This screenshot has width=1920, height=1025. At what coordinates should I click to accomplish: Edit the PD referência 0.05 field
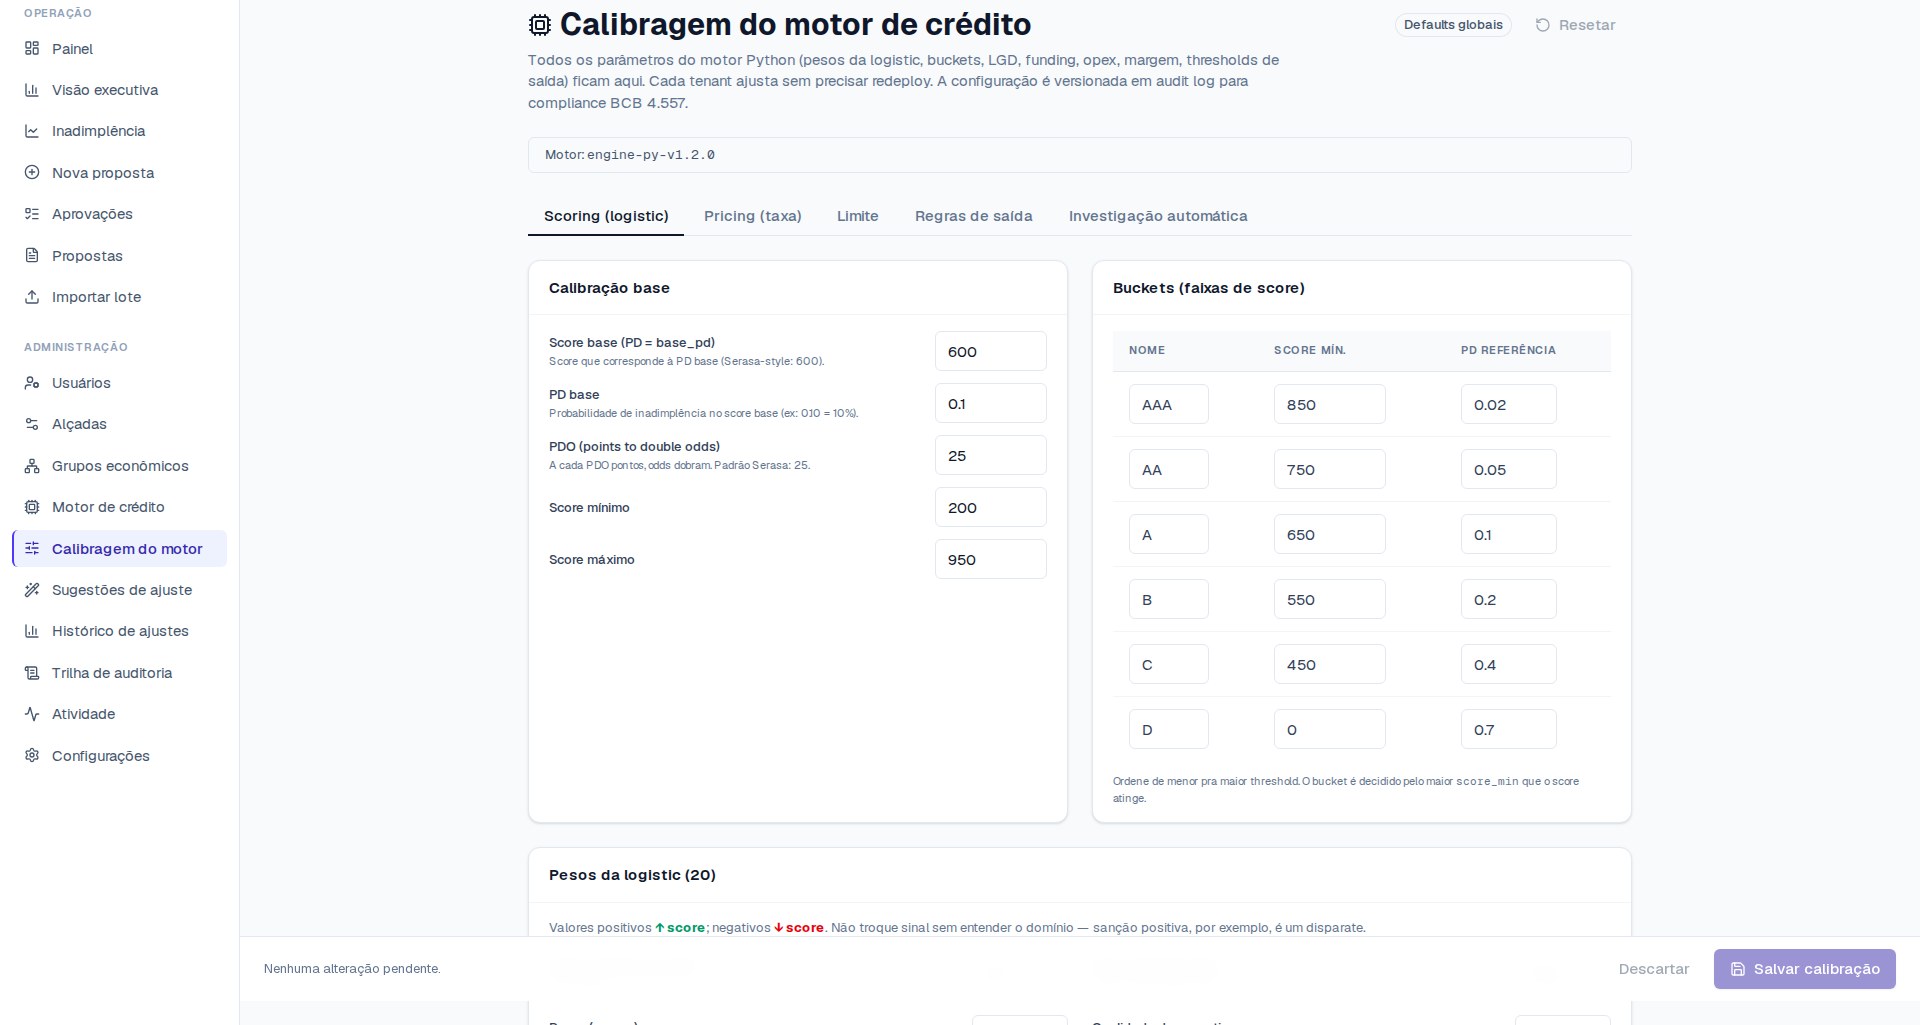1509,470
